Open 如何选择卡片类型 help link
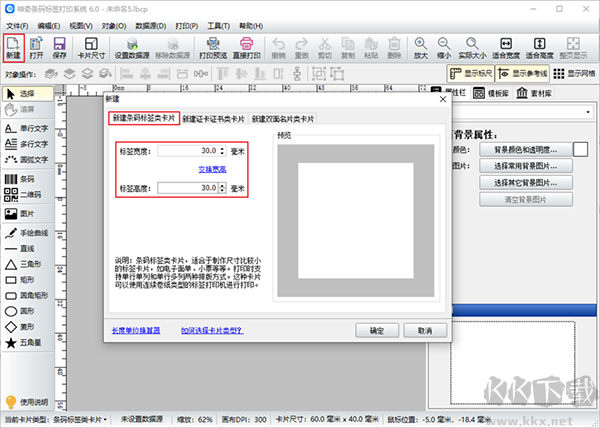This screenshot has height=428, width=600. click(212, 330)
